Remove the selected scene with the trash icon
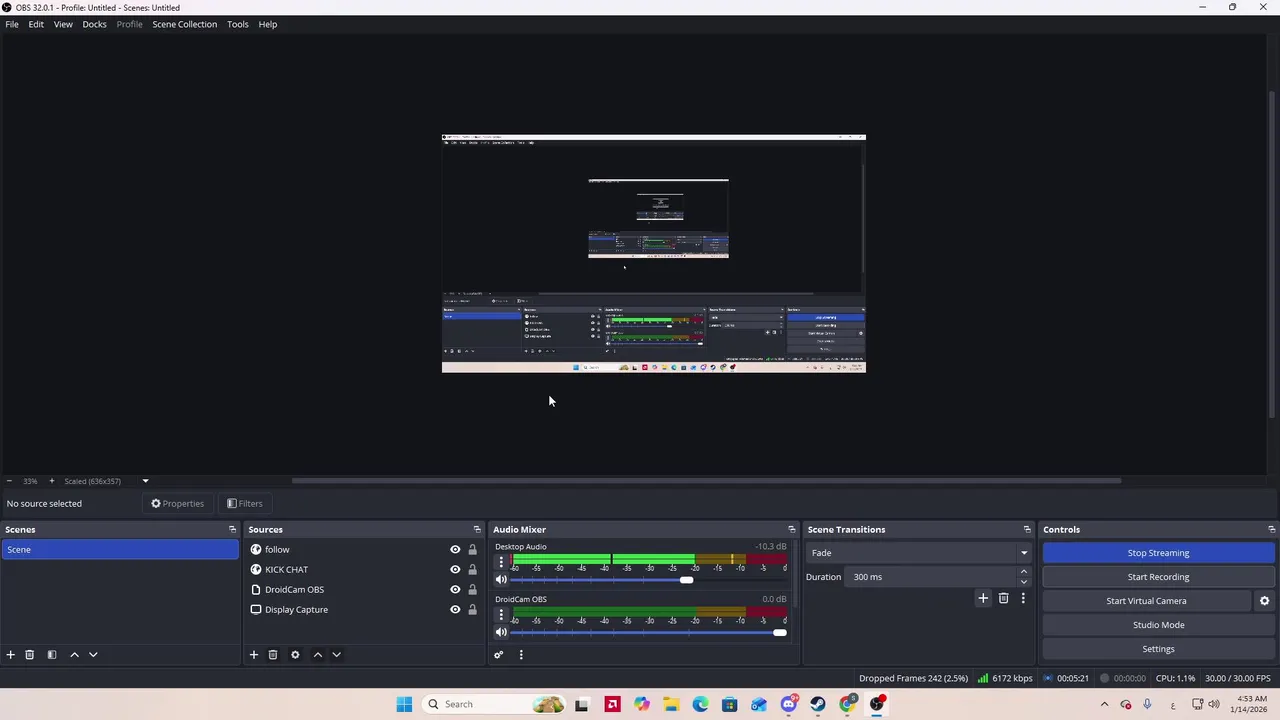The height and width of the screenshot is (720, 1280). (x=29, y=655)
